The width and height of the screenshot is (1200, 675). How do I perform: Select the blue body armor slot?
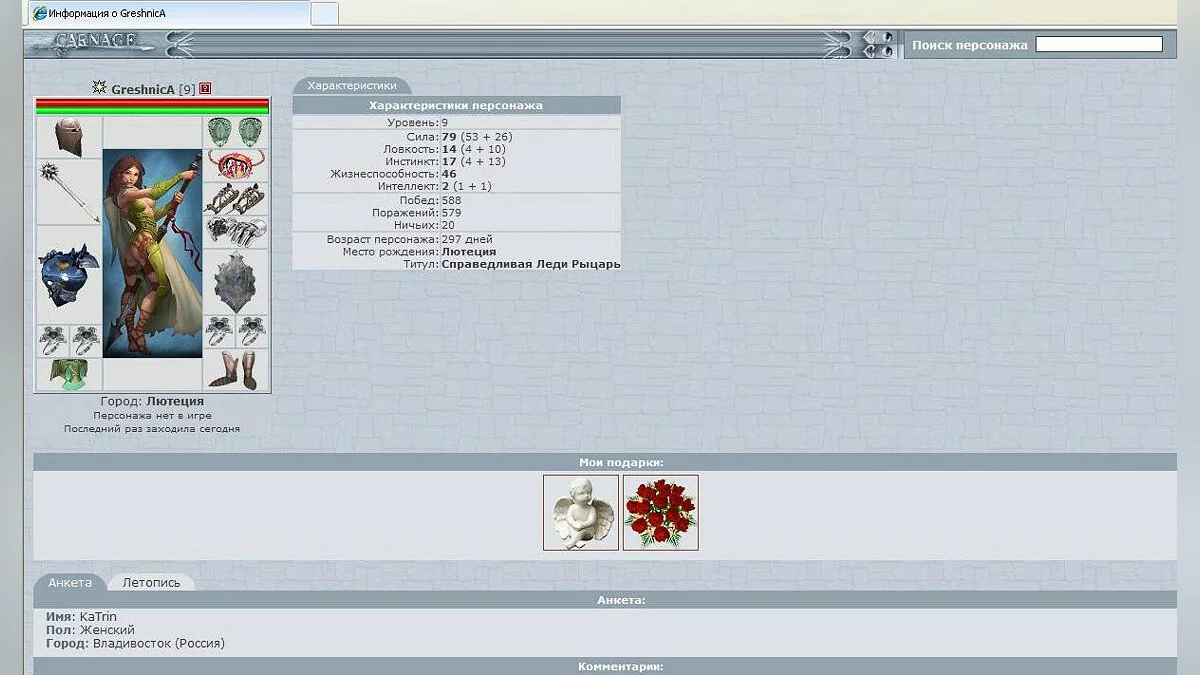pos(69,275)
